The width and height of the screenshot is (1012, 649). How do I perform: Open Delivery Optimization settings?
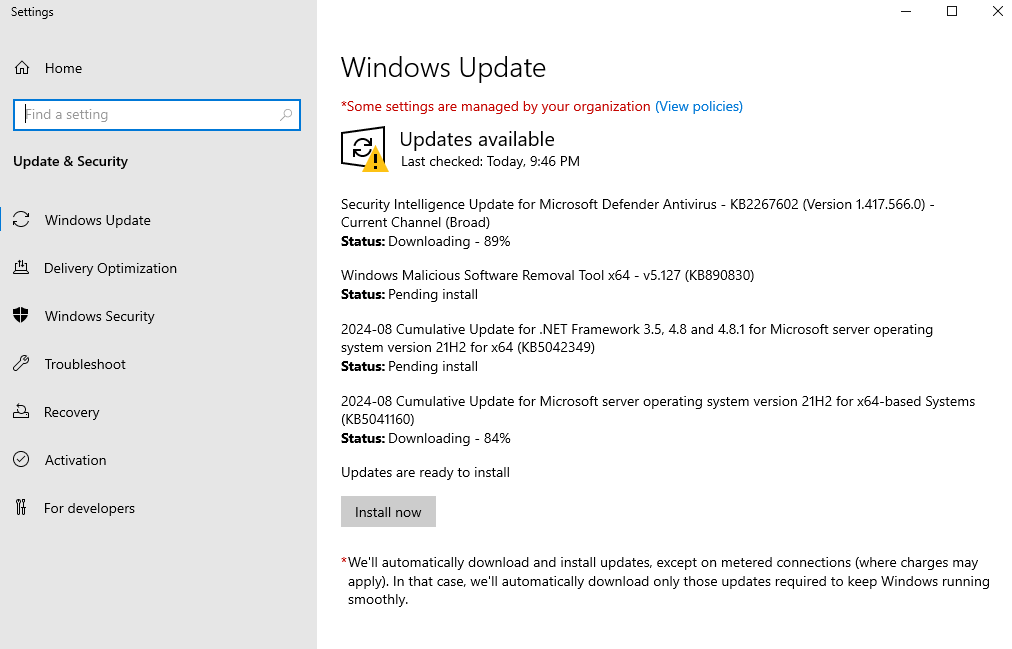pos(110,268)
